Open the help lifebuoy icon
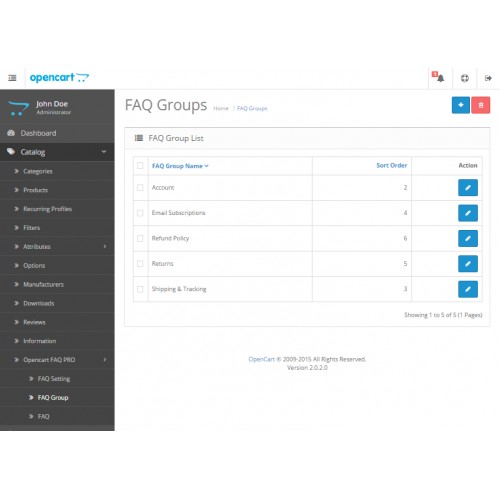This screenshot has height=500, width=500. tap(465, 78)
